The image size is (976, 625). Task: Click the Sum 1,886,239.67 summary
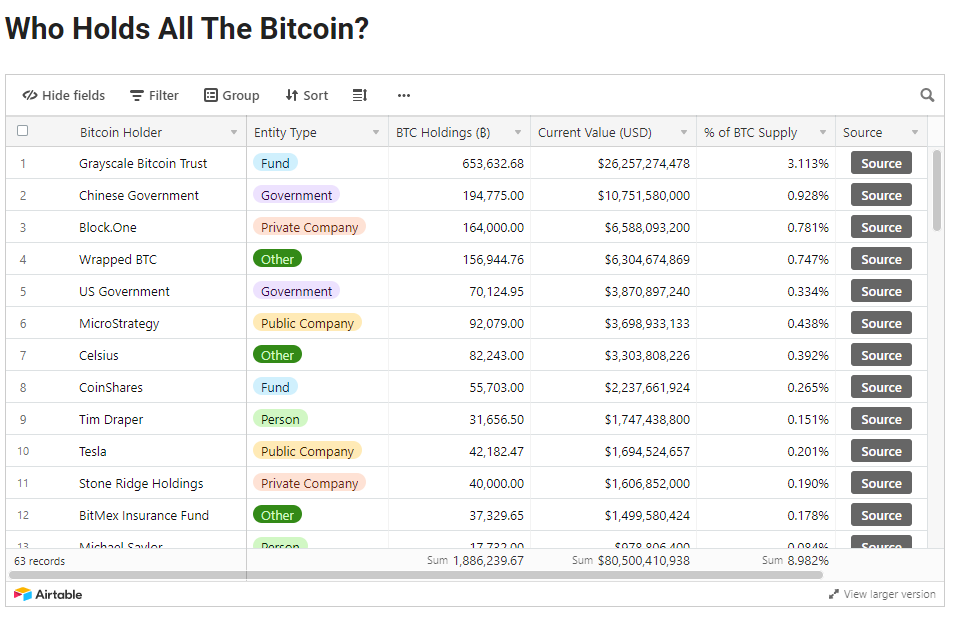475,560
